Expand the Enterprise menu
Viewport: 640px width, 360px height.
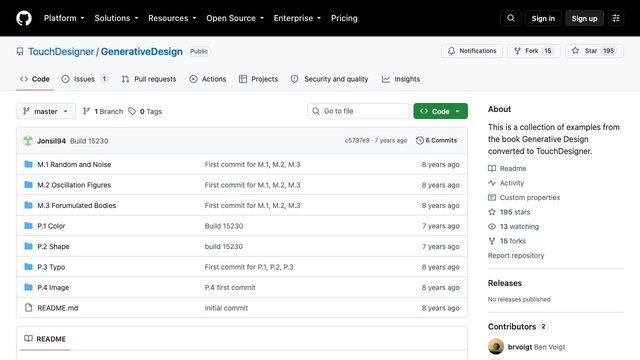pos(297,18)
